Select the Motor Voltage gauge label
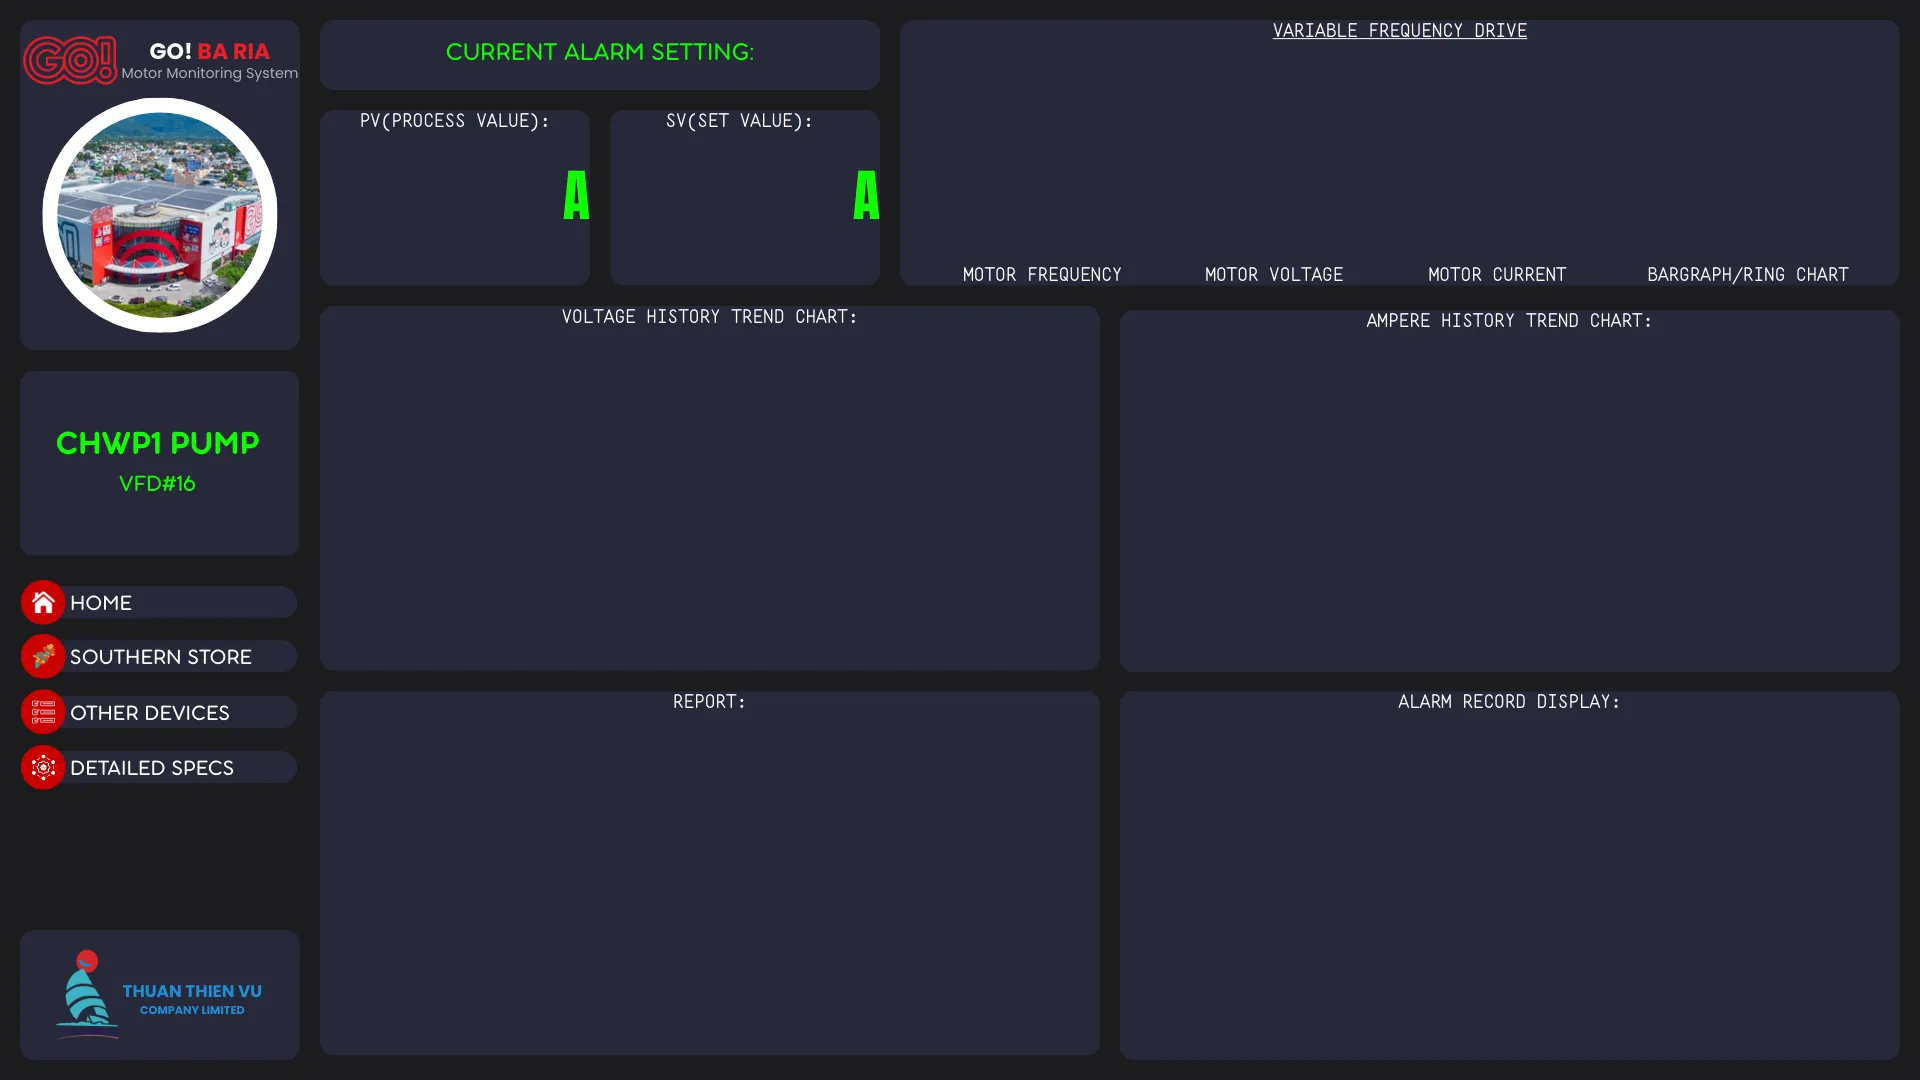The image size is (1920, 1080). point(1273,275)
